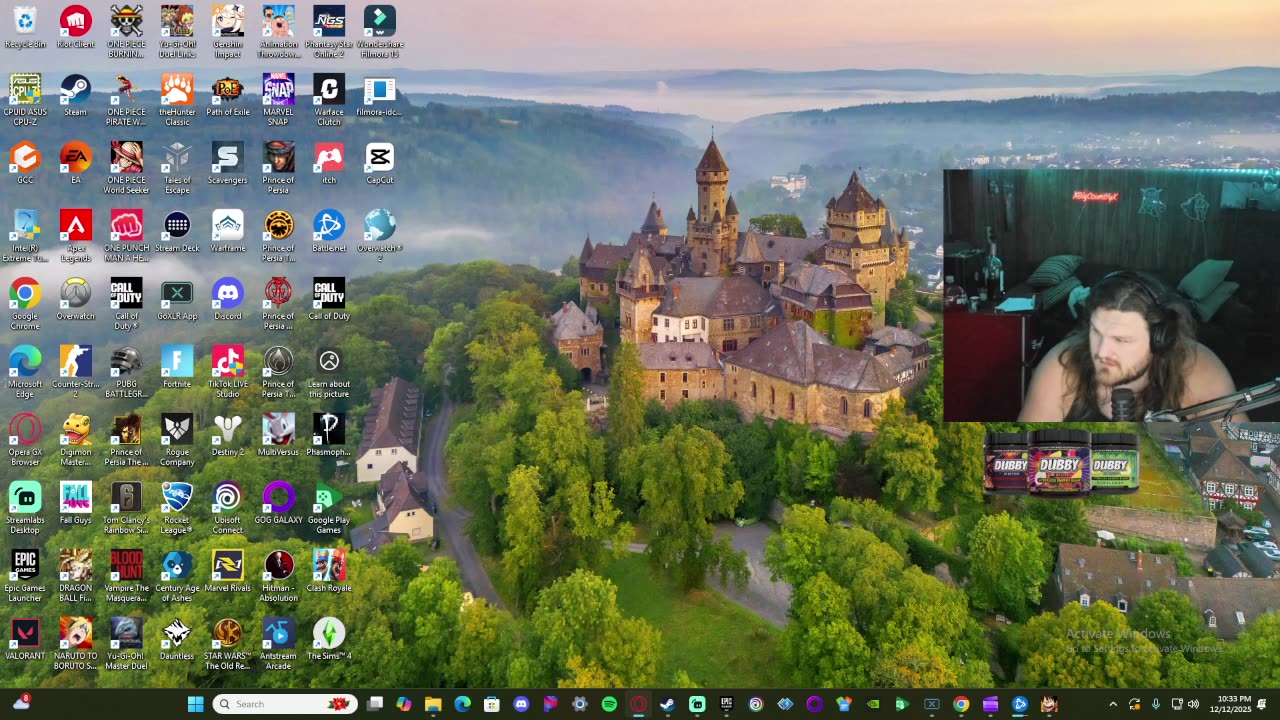Image resolution: width=1280 pixels, height=720 pixels.
Task: Expand the hidden system tray icons
Action: (1113, 704)
